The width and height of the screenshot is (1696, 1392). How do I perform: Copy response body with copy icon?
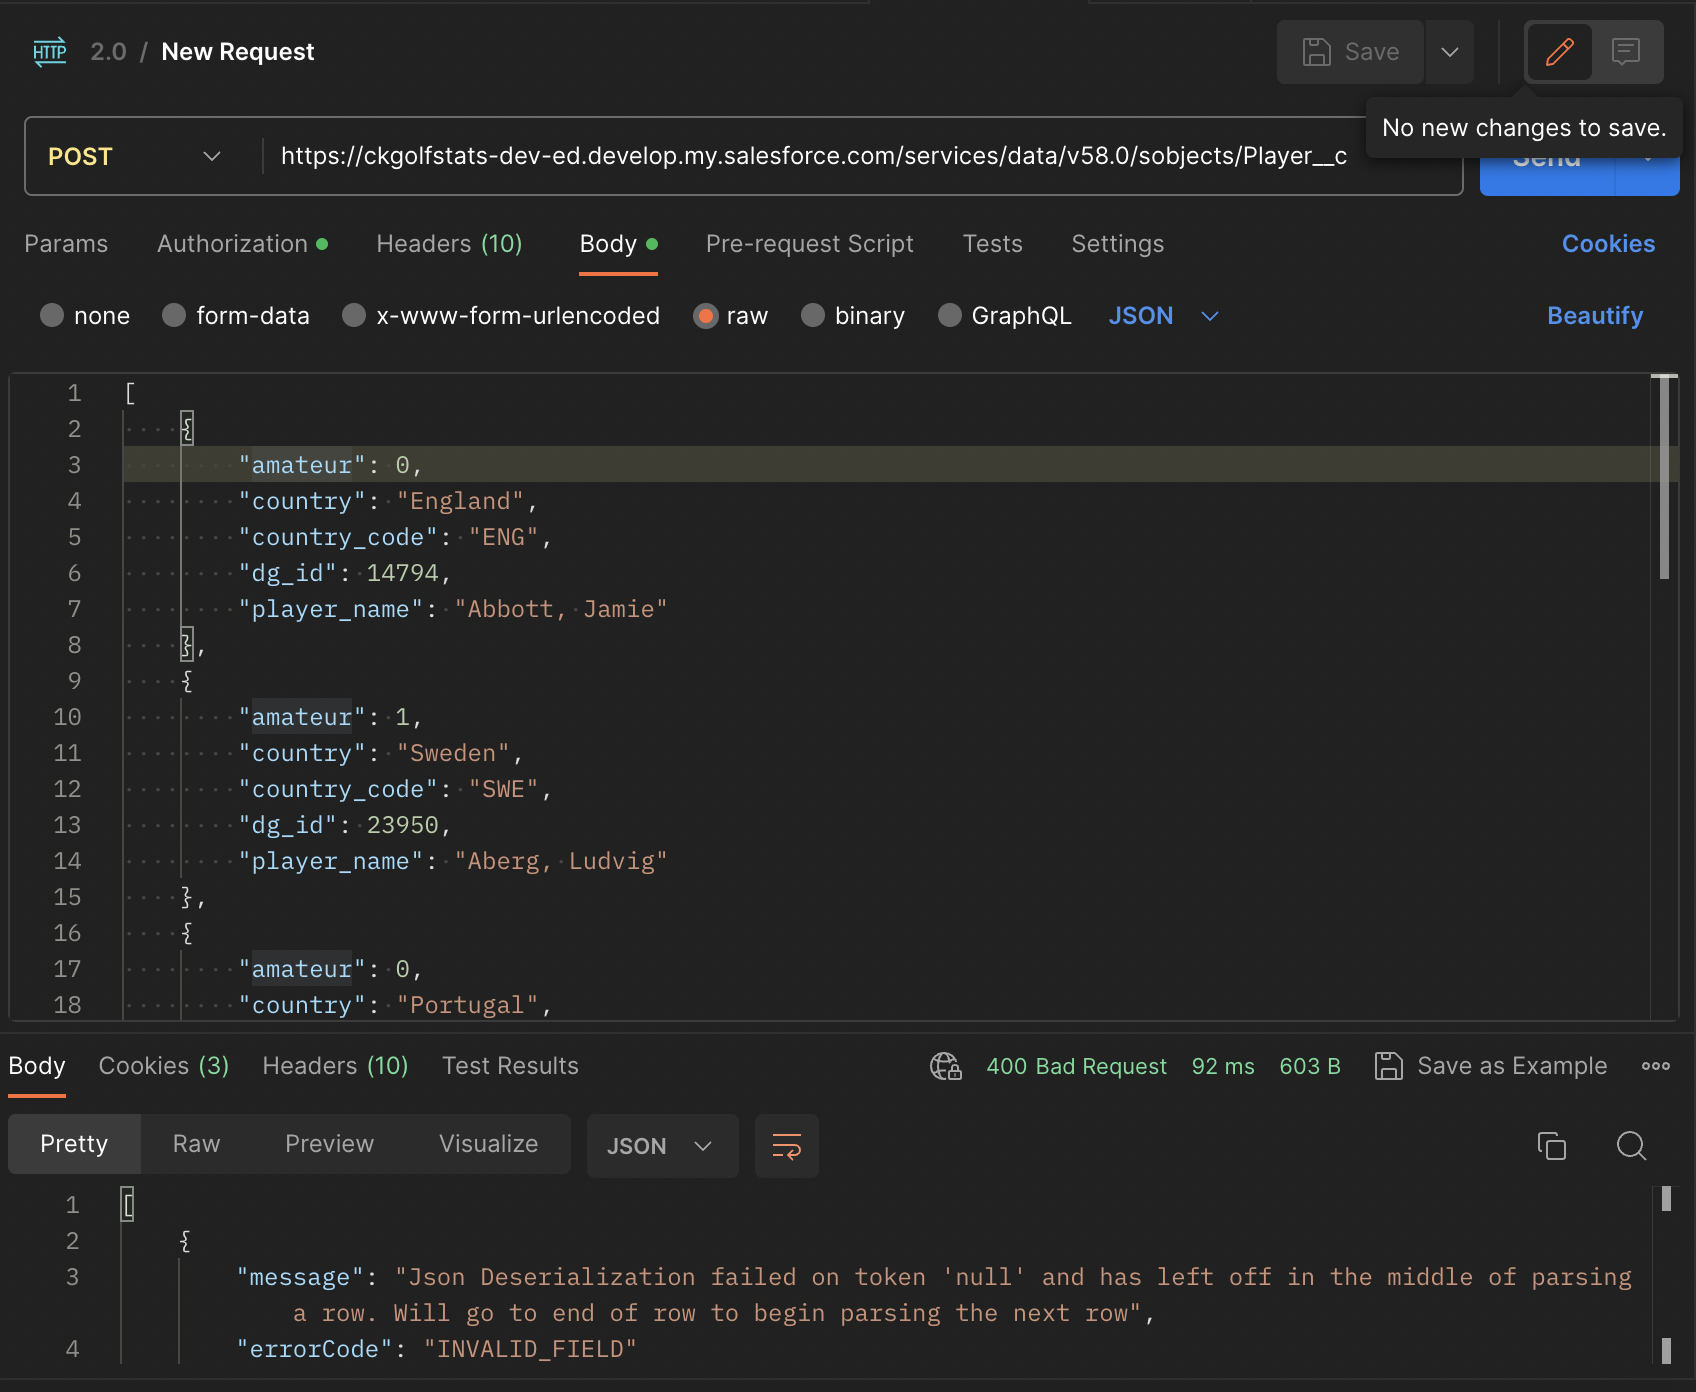1551,1146
